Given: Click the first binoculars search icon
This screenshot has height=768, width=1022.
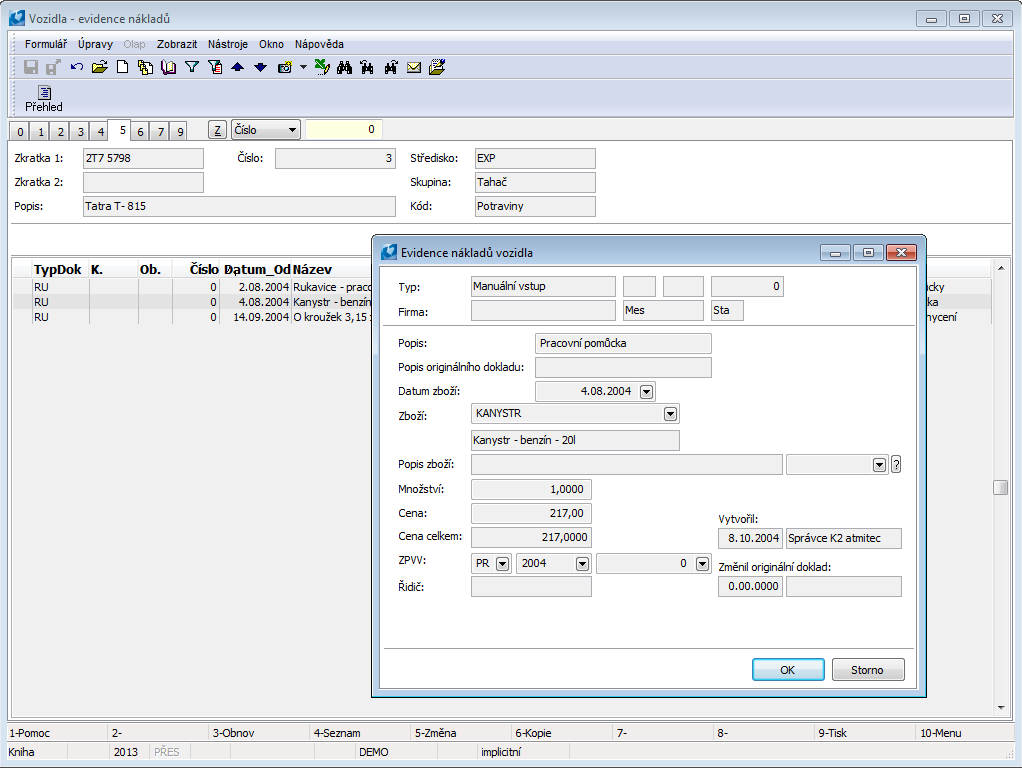Looking at the screenshot, I should (x=345, y=68).
